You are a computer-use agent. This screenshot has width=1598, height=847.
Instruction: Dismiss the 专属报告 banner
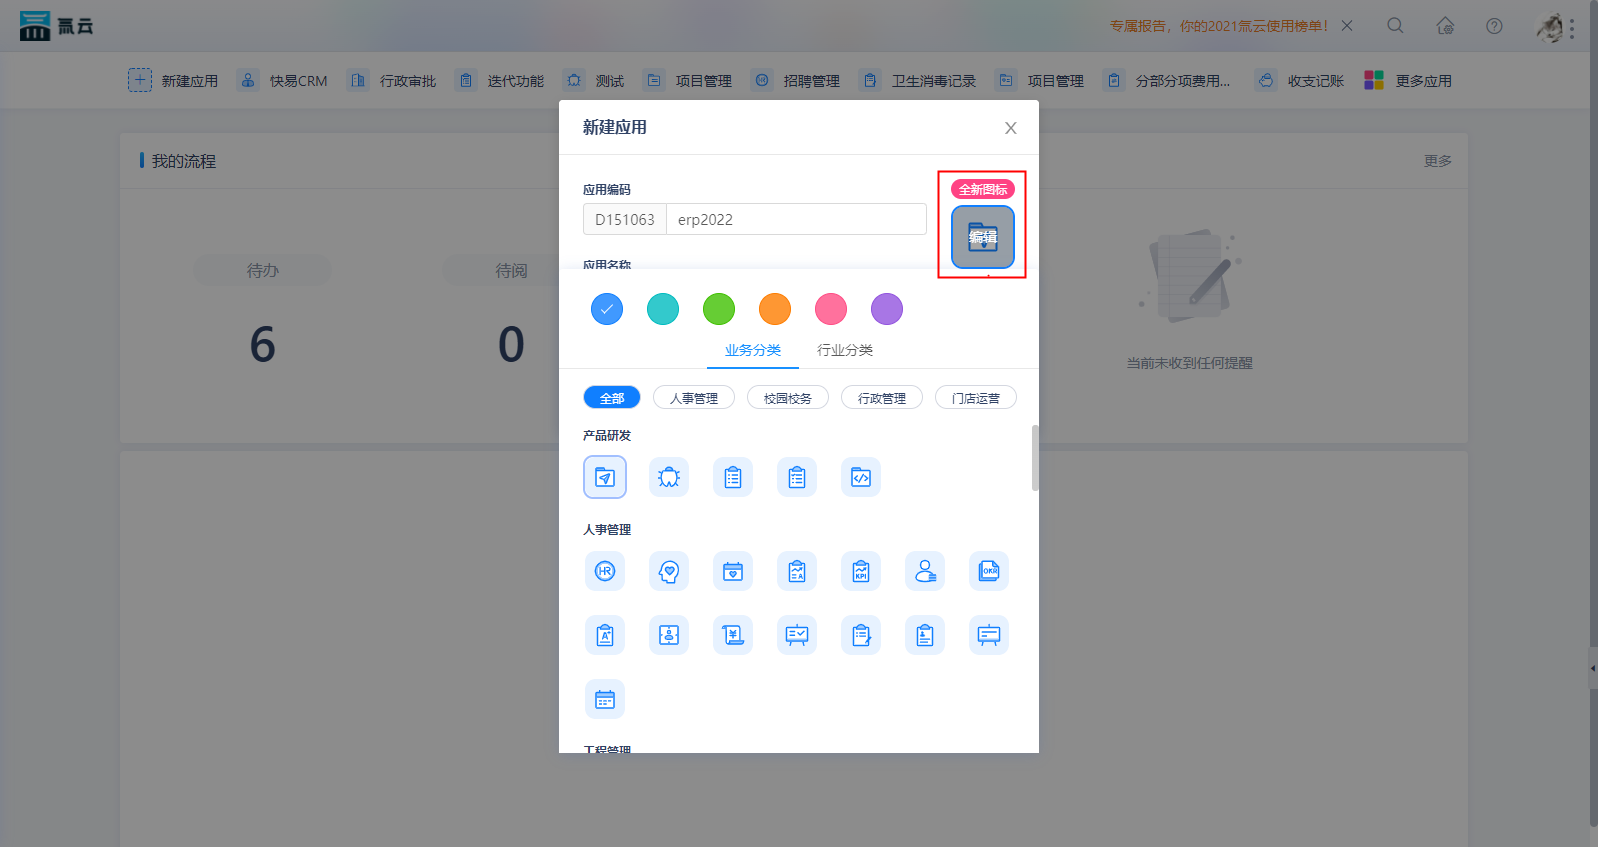point(1347,26)
